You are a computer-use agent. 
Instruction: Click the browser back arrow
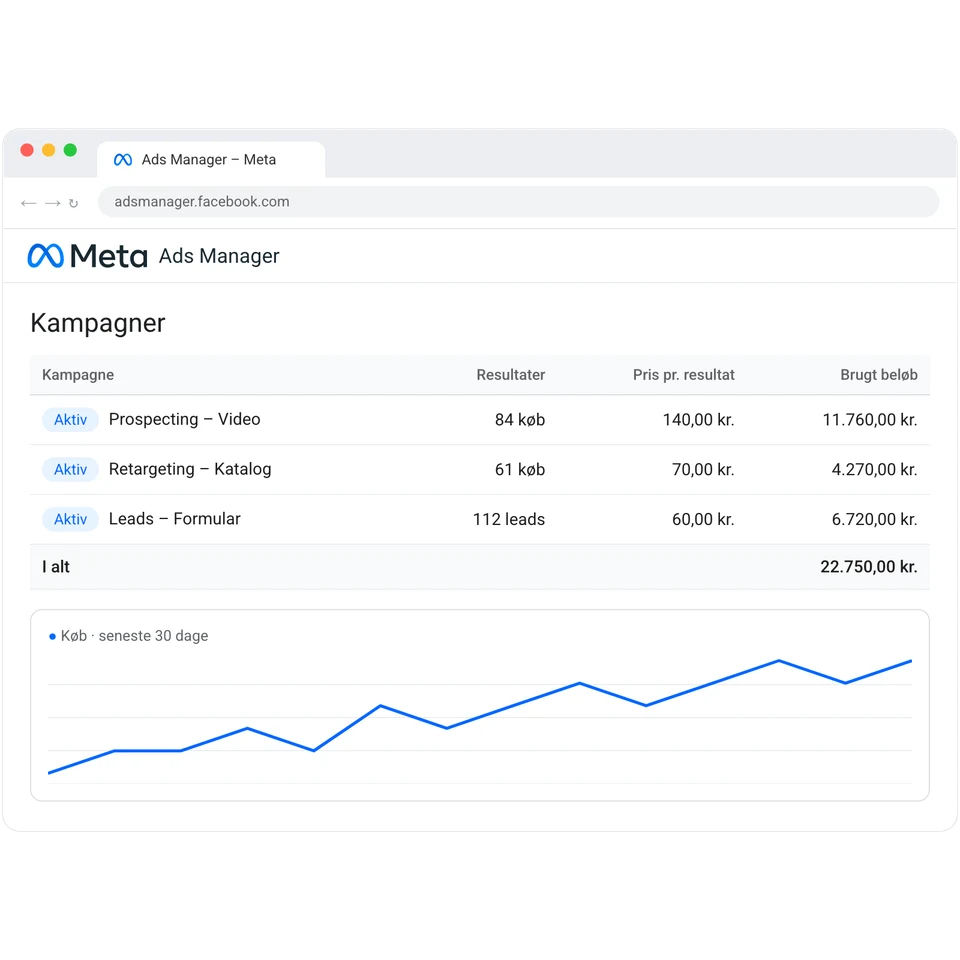tap(28, 203)
